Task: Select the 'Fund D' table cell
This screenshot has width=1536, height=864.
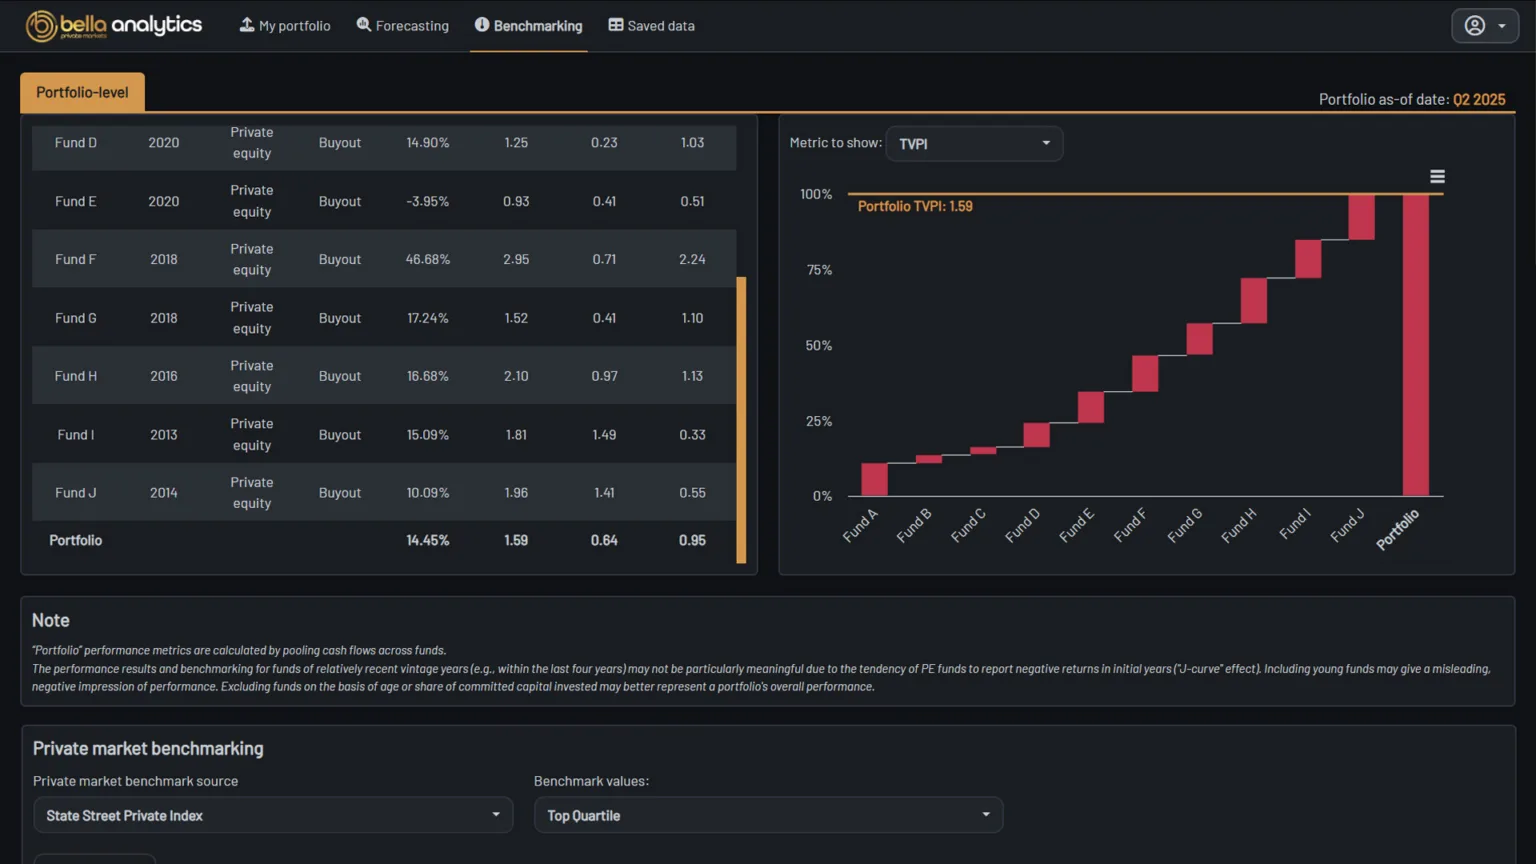Action: coord(76,143)
